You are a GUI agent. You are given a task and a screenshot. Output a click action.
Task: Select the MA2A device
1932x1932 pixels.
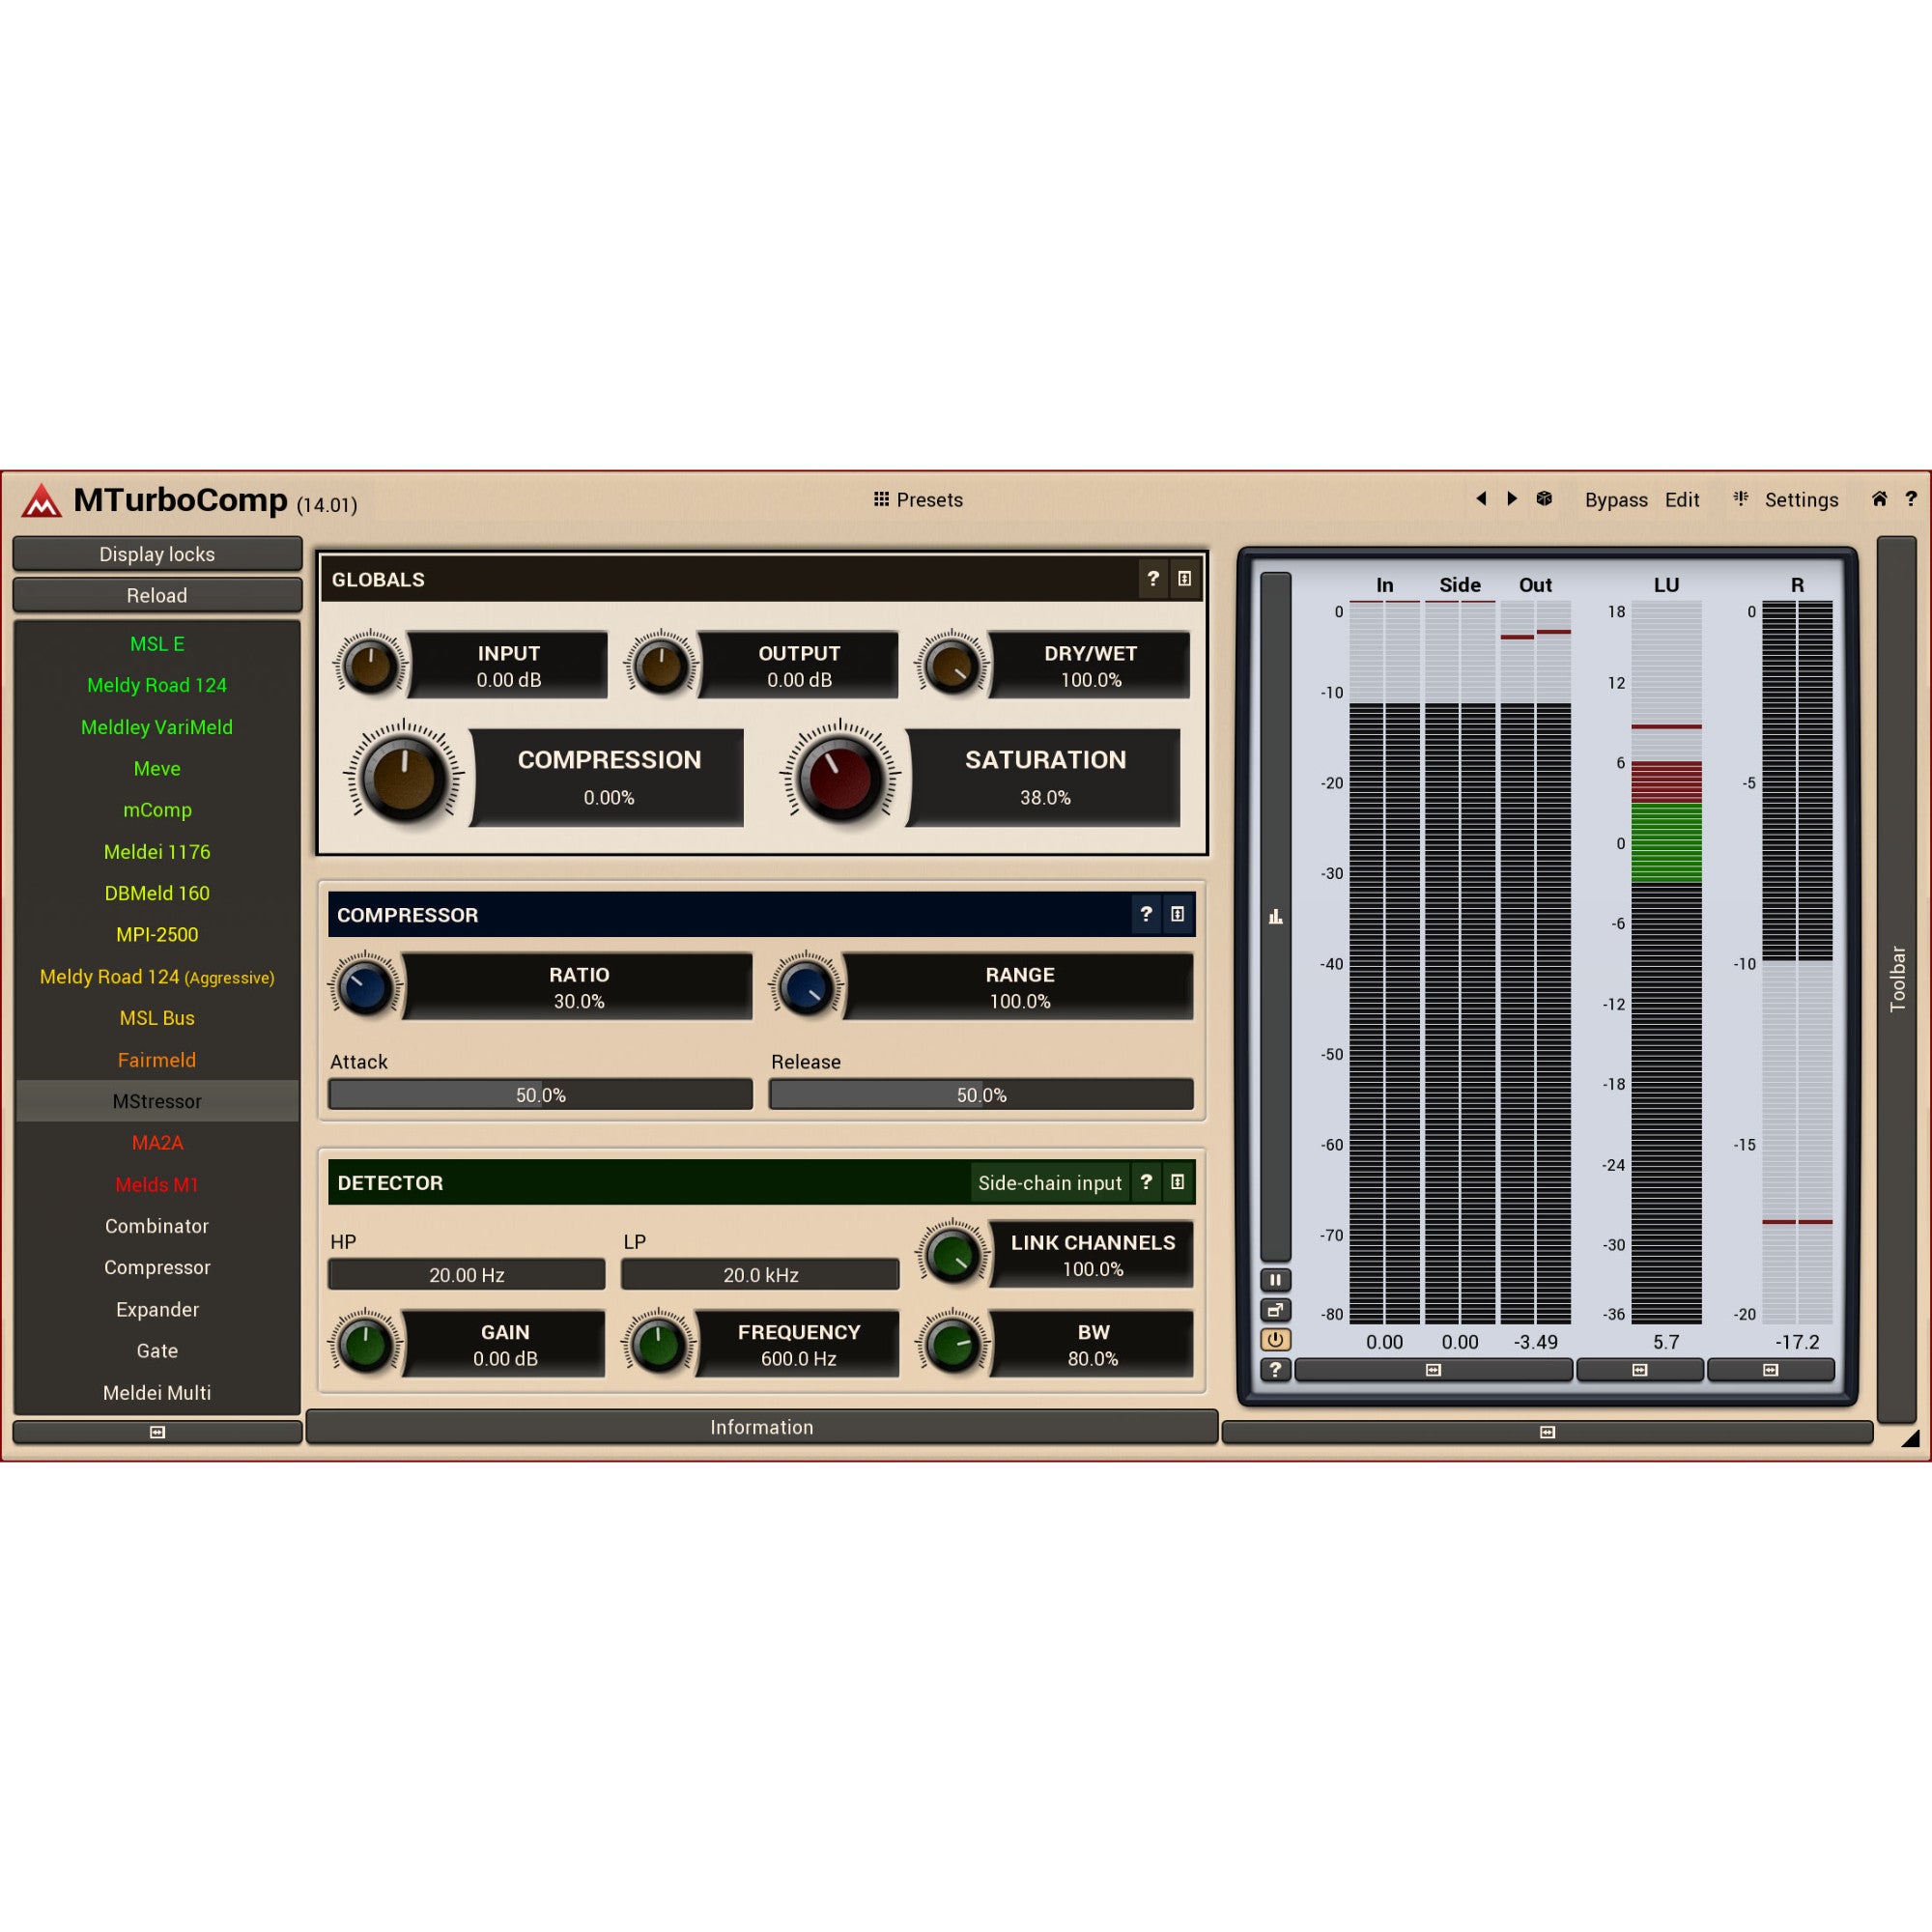[x=157, y=1143]
